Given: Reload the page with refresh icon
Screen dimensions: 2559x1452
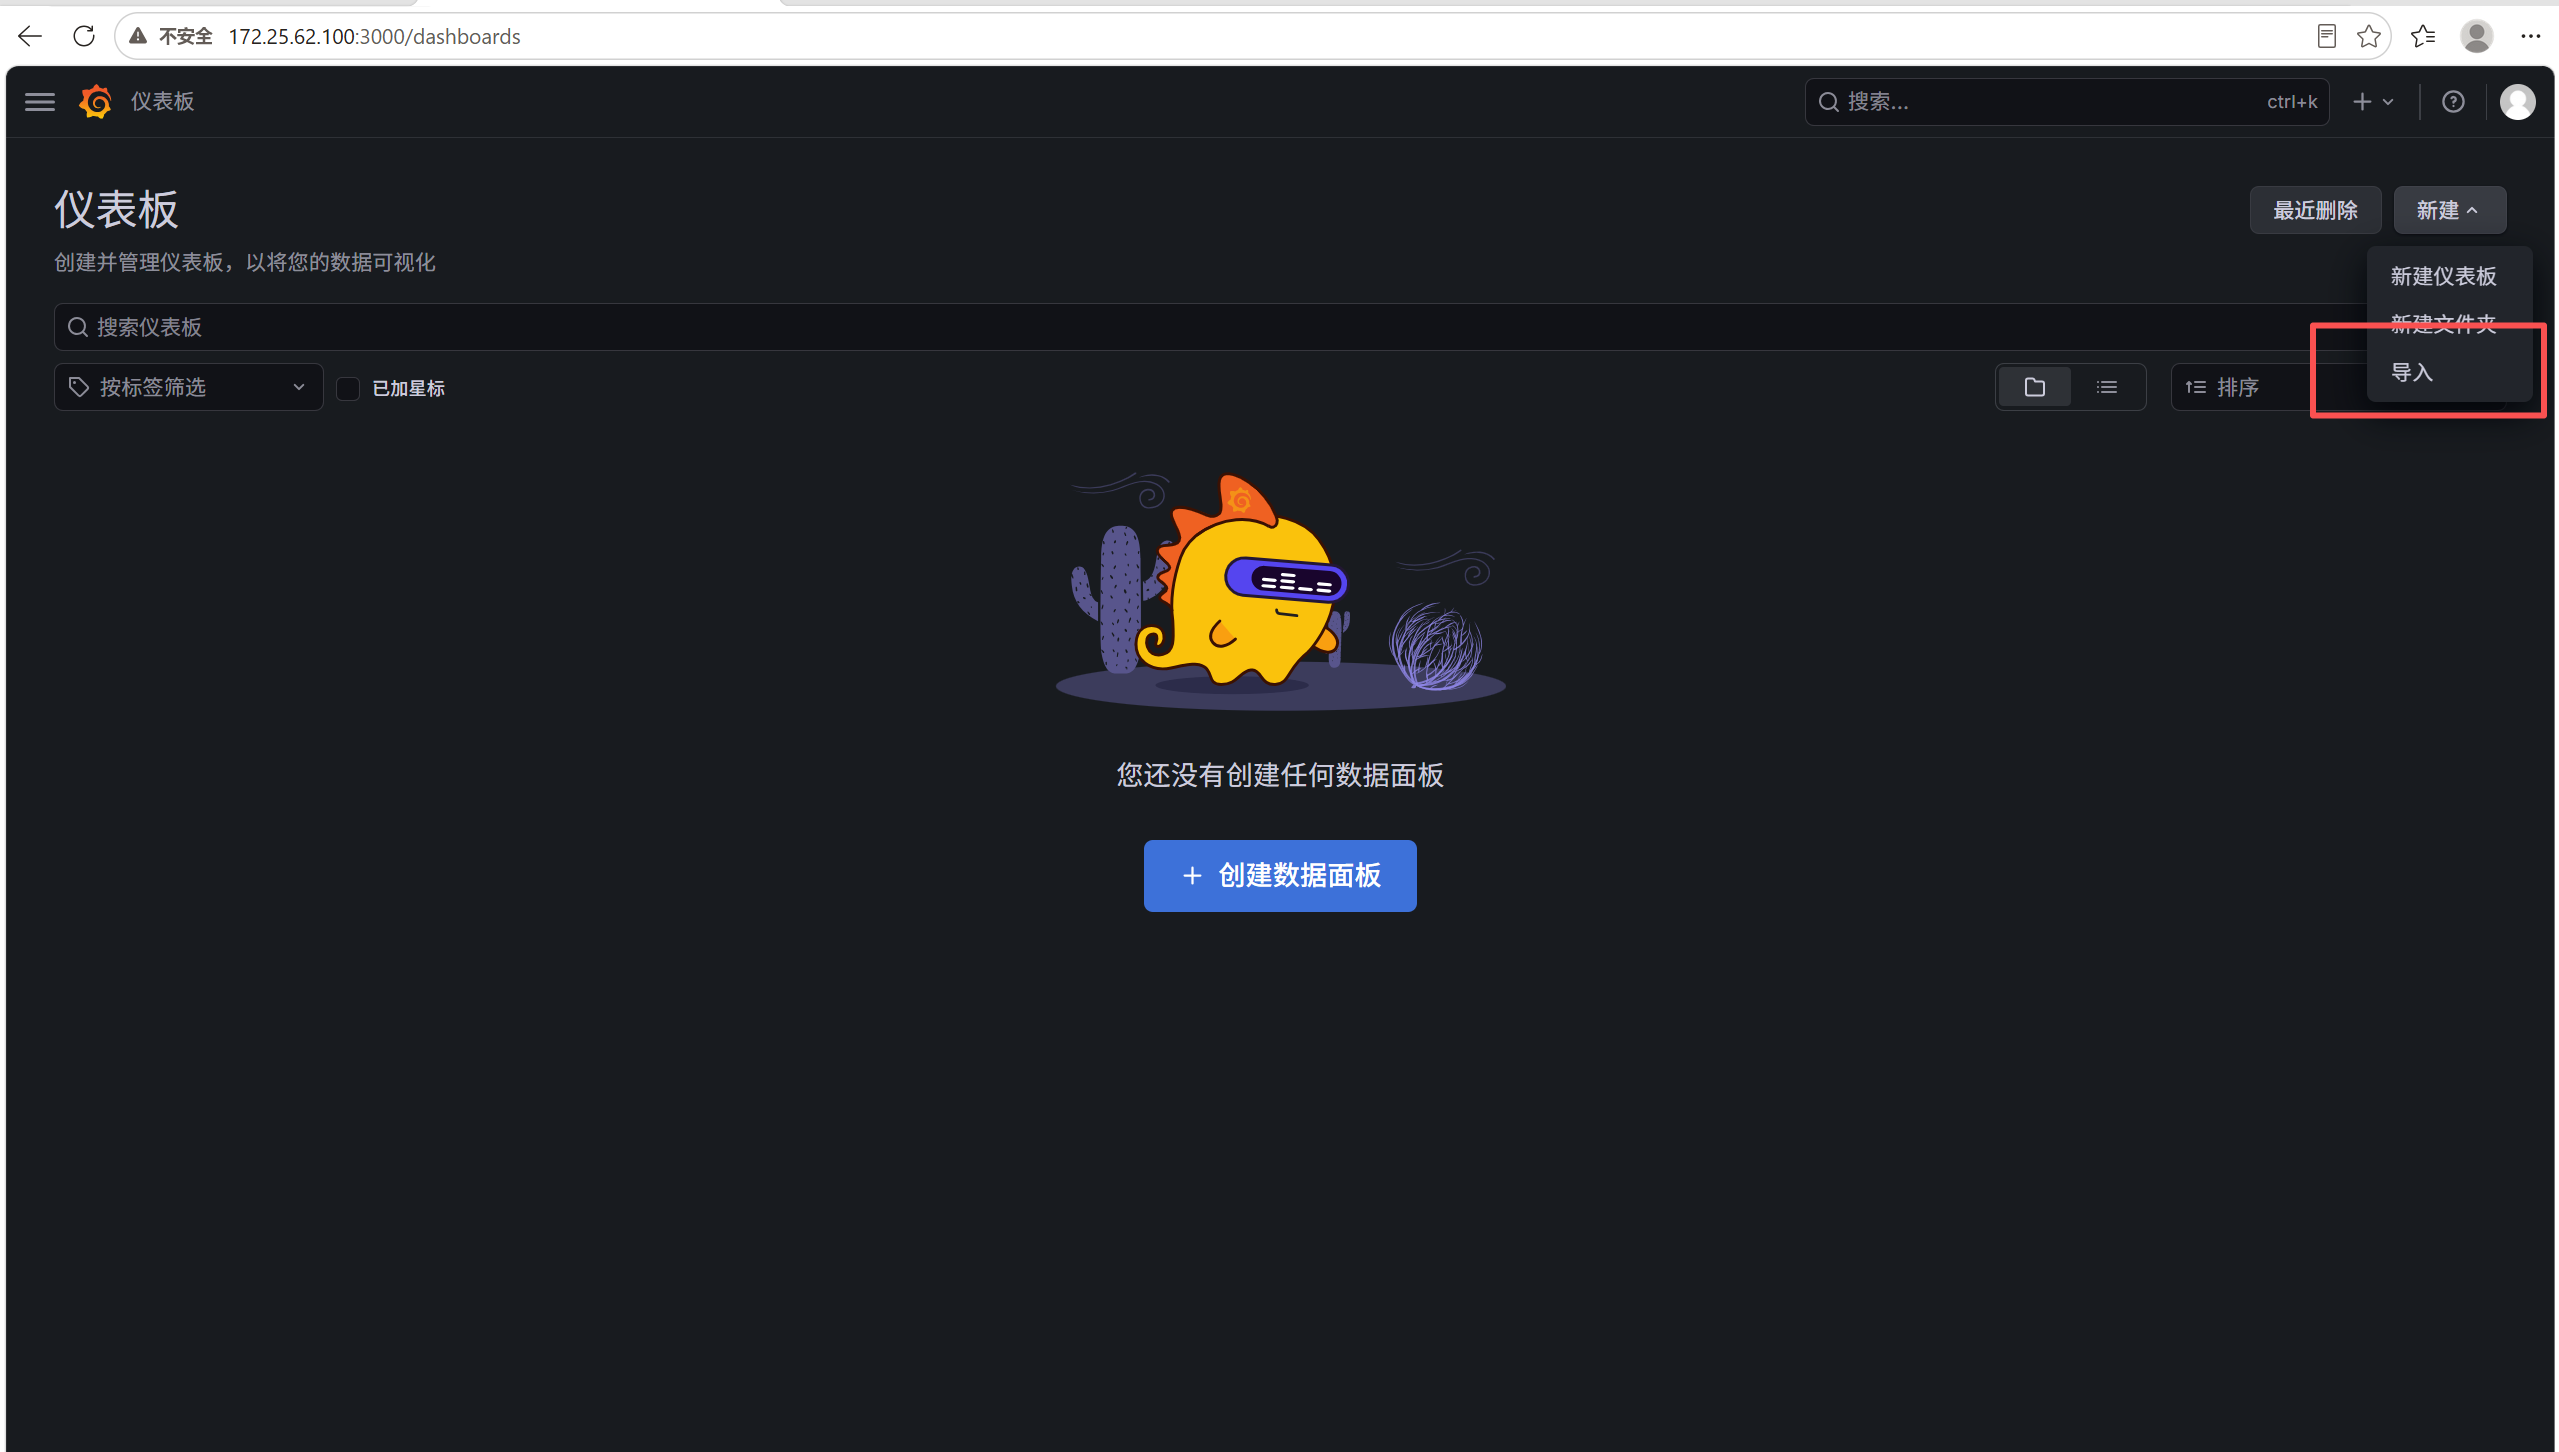Looking at the screenshot, I should 84,37.
